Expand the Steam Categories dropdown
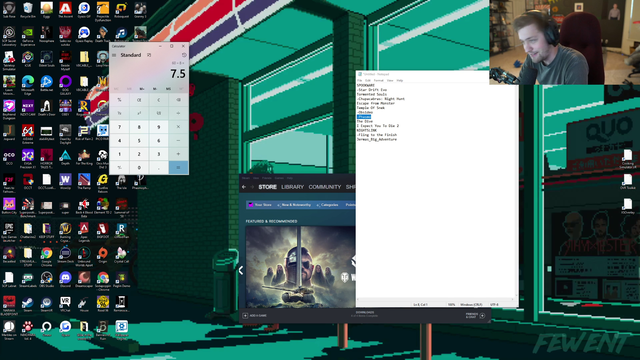Viewport: 640px width, 360px height. coord(328,205)
